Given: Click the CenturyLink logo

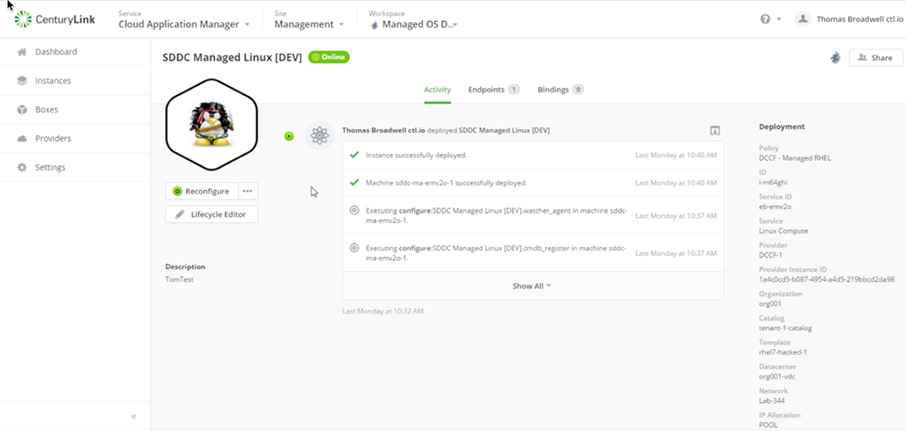Looking at the screenshot, I should (55, 19).
